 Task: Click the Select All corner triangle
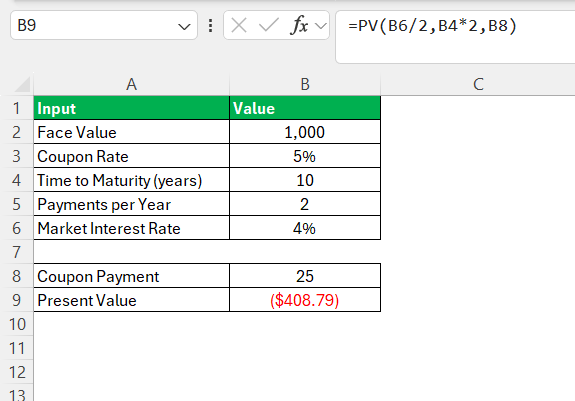pos(23,85)
